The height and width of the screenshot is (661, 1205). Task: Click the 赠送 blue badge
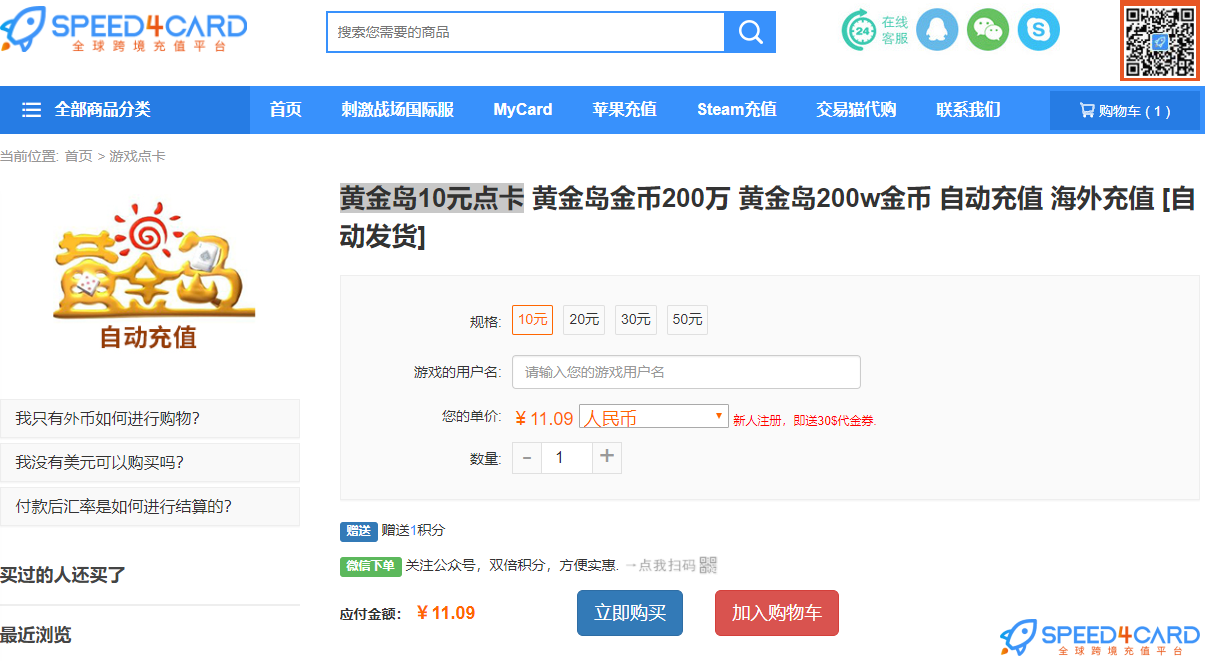pyautogui.click(x=359, y=531)
